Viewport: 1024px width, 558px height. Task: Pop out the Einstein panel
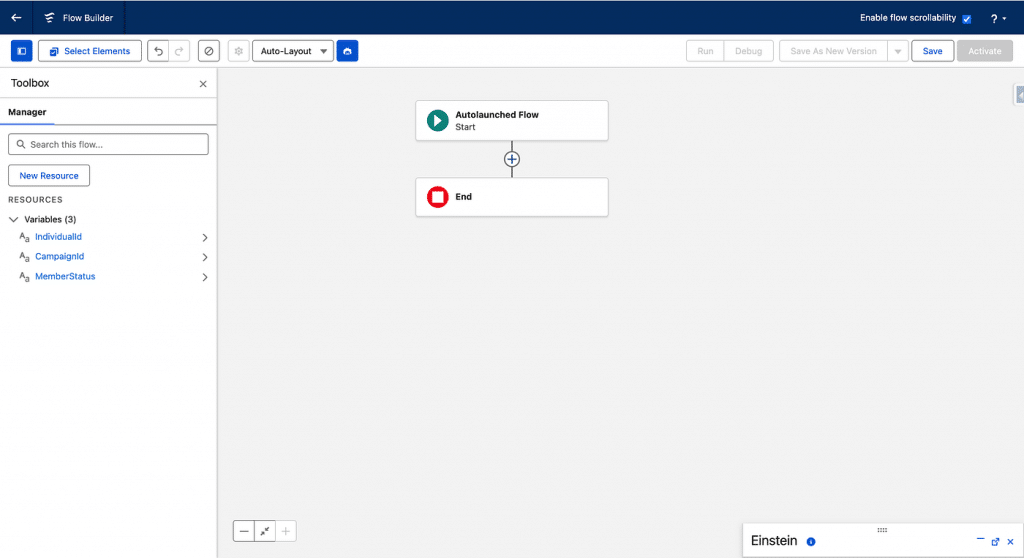(995, 541)
